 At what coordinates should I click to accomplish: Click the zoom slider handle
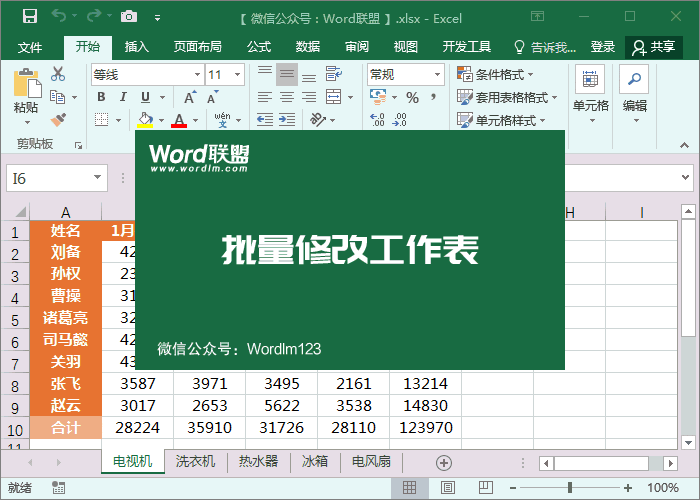570,488
